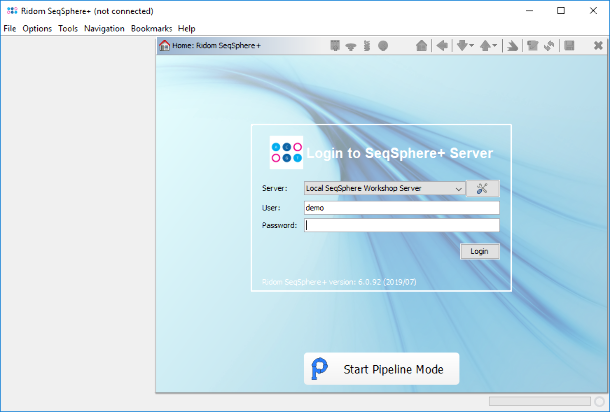The image size is (610, 412).
Task: Minimize the SeqSphere+ window
Action: coord(529,11)
